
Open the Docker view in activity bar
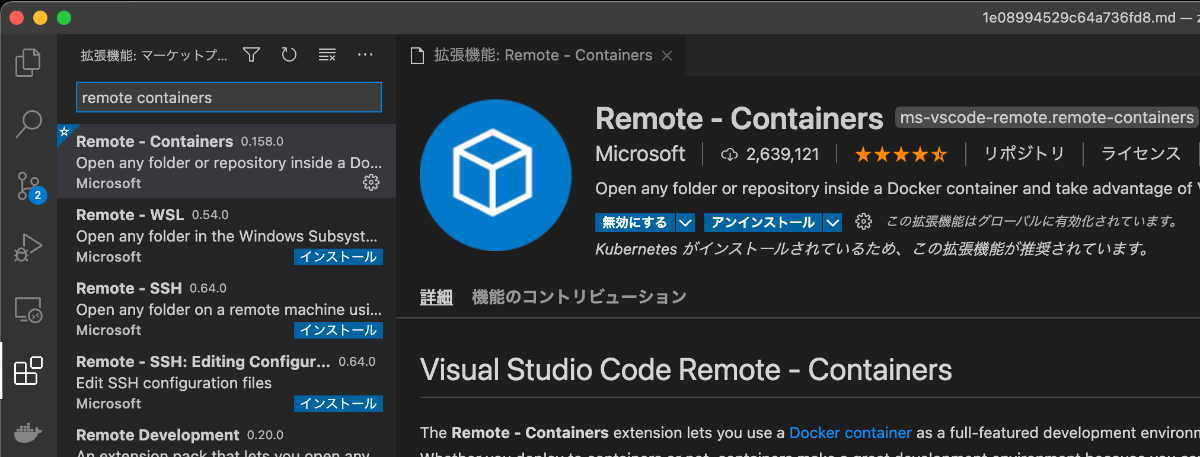[29, 433]
